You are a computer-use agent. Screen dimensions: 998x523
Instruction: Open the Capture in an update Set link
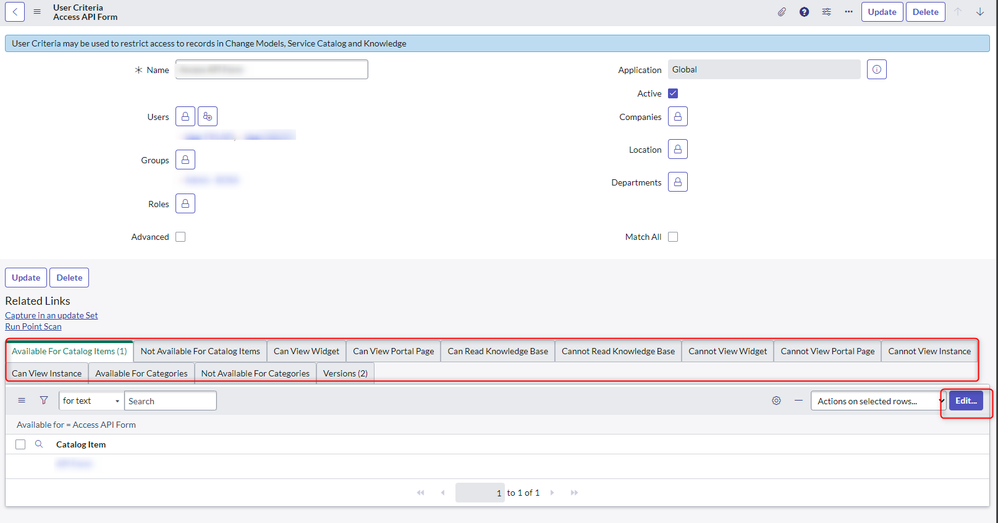click(x=52, y=315)
